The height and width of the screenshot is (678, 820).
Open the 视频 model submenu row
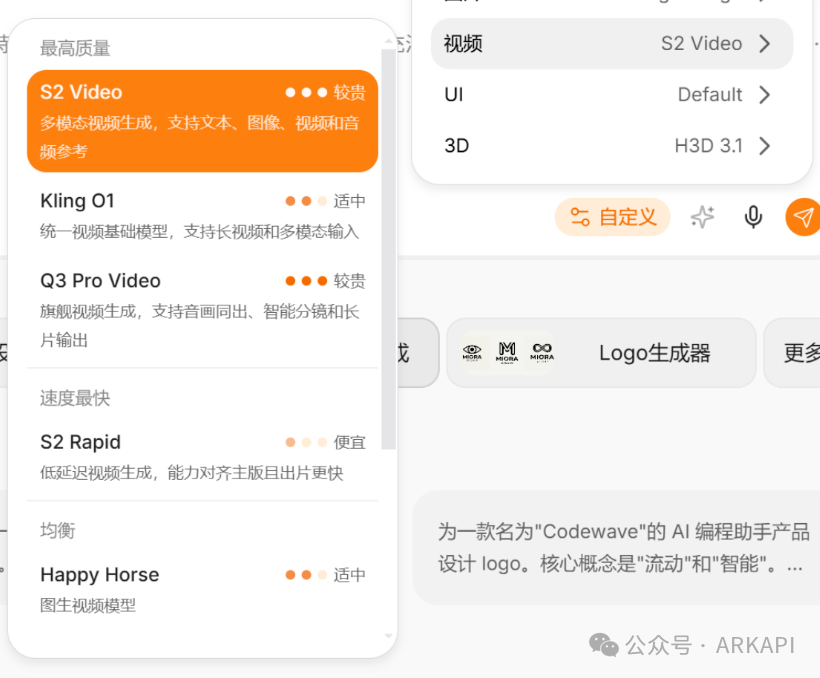(612, 43)
